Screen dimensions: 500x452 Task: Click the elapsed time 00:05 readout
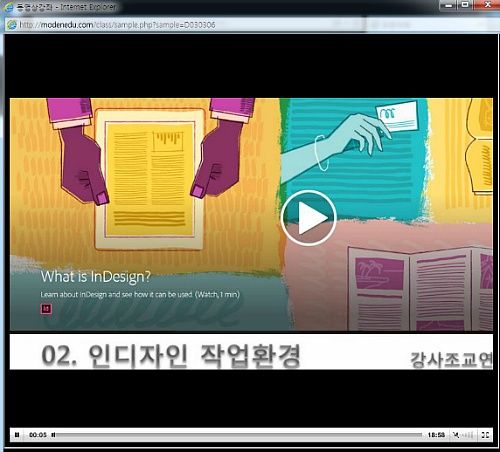[x=38, y=435]
